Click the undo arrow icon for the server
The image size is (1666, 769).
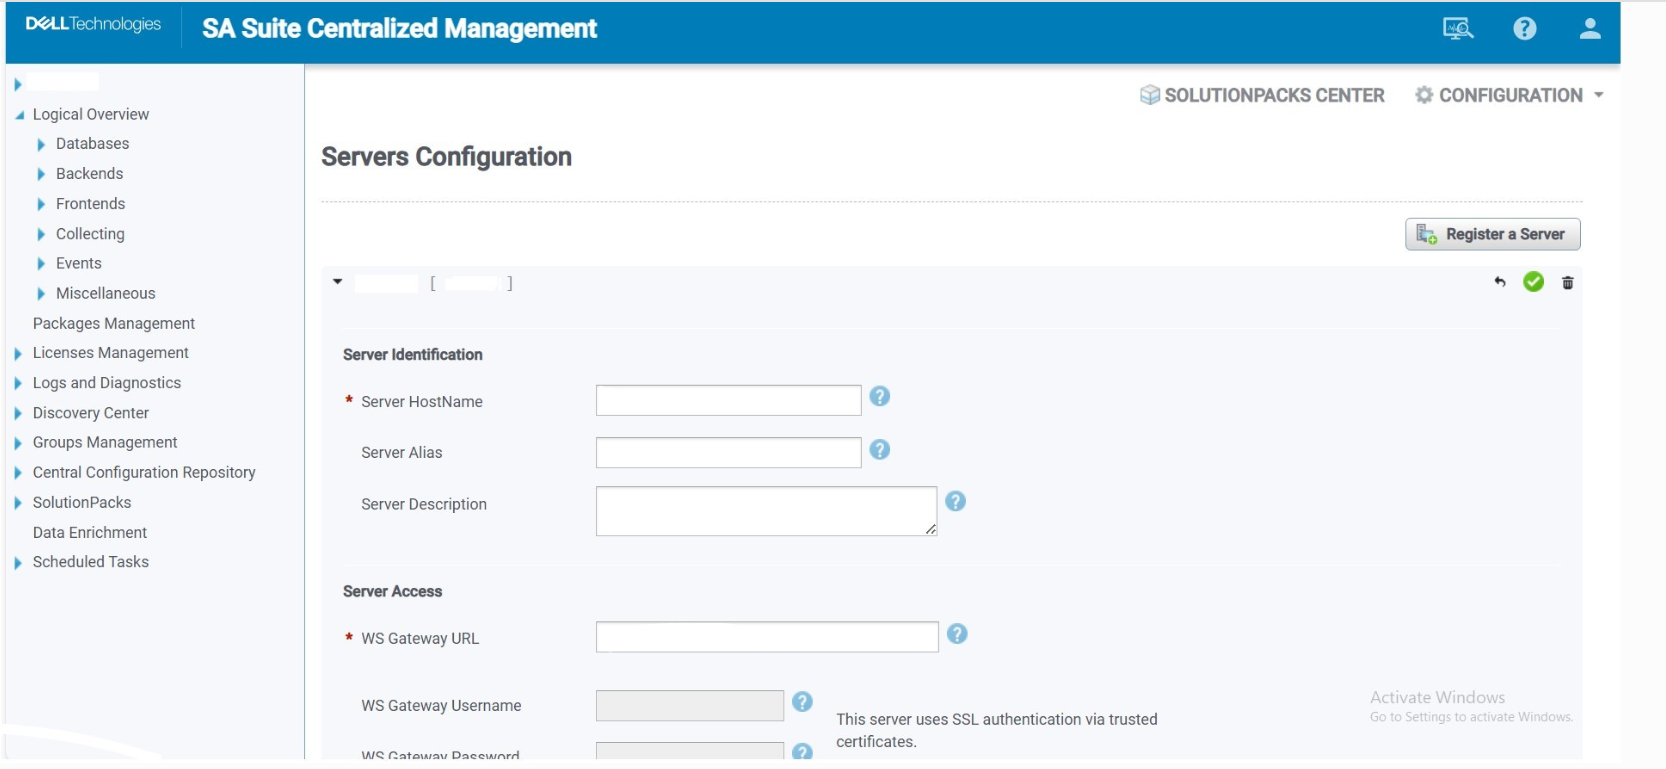(1499, 283)
